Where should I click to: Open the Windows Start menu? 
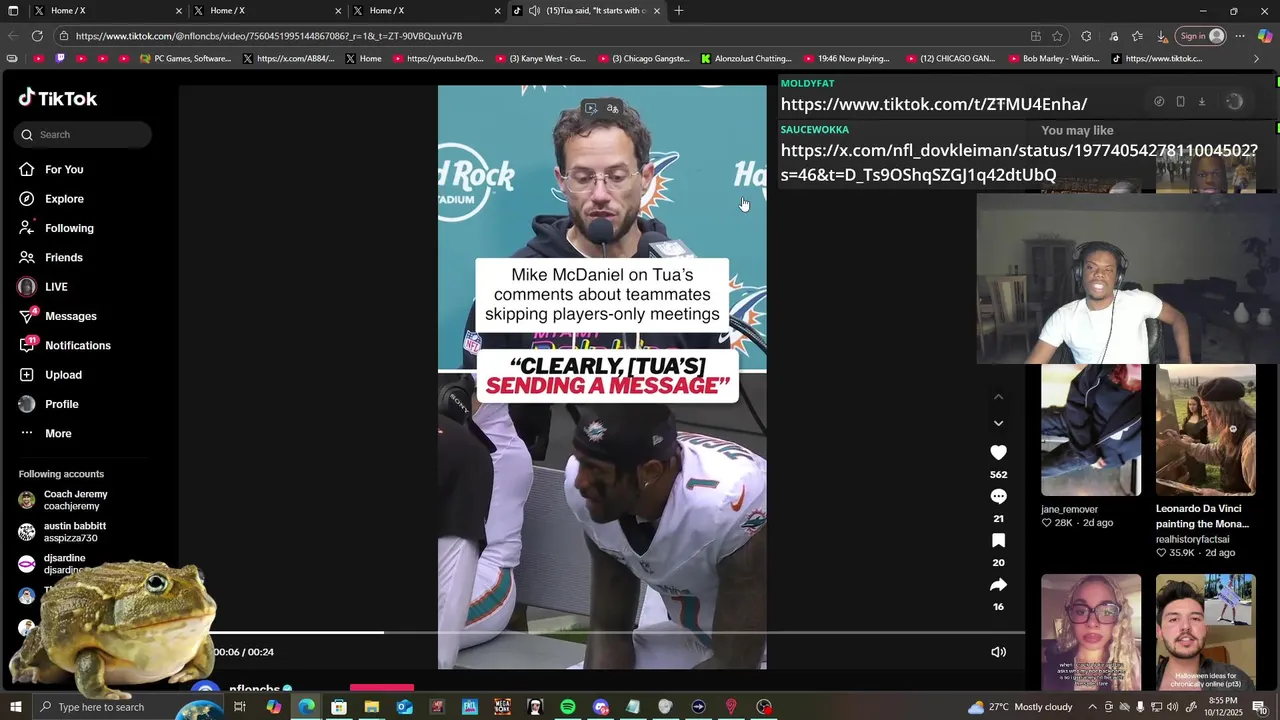pos(15,707)
